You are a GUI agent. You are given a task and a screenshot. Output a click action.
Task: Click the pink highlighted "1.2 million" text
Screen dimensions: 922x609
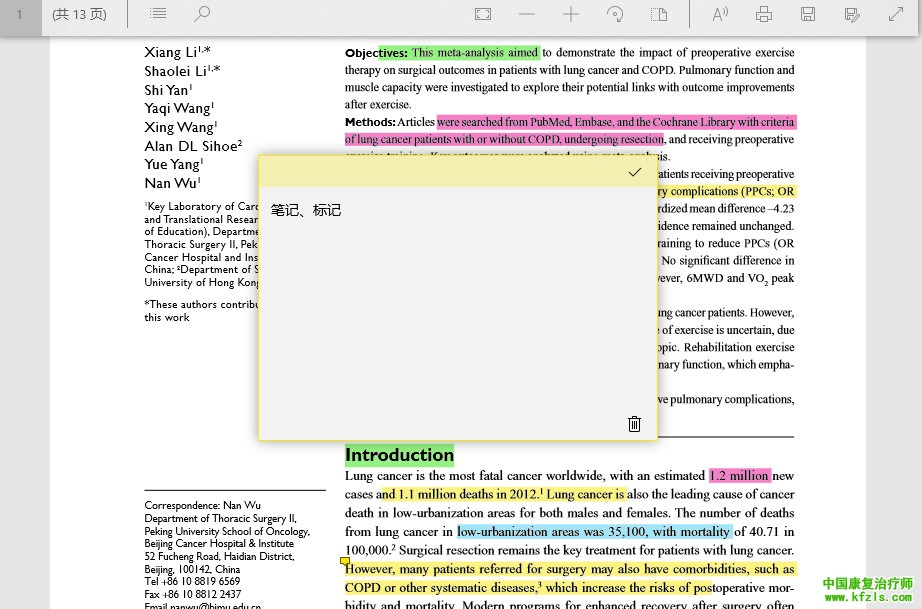pos(739,476)
